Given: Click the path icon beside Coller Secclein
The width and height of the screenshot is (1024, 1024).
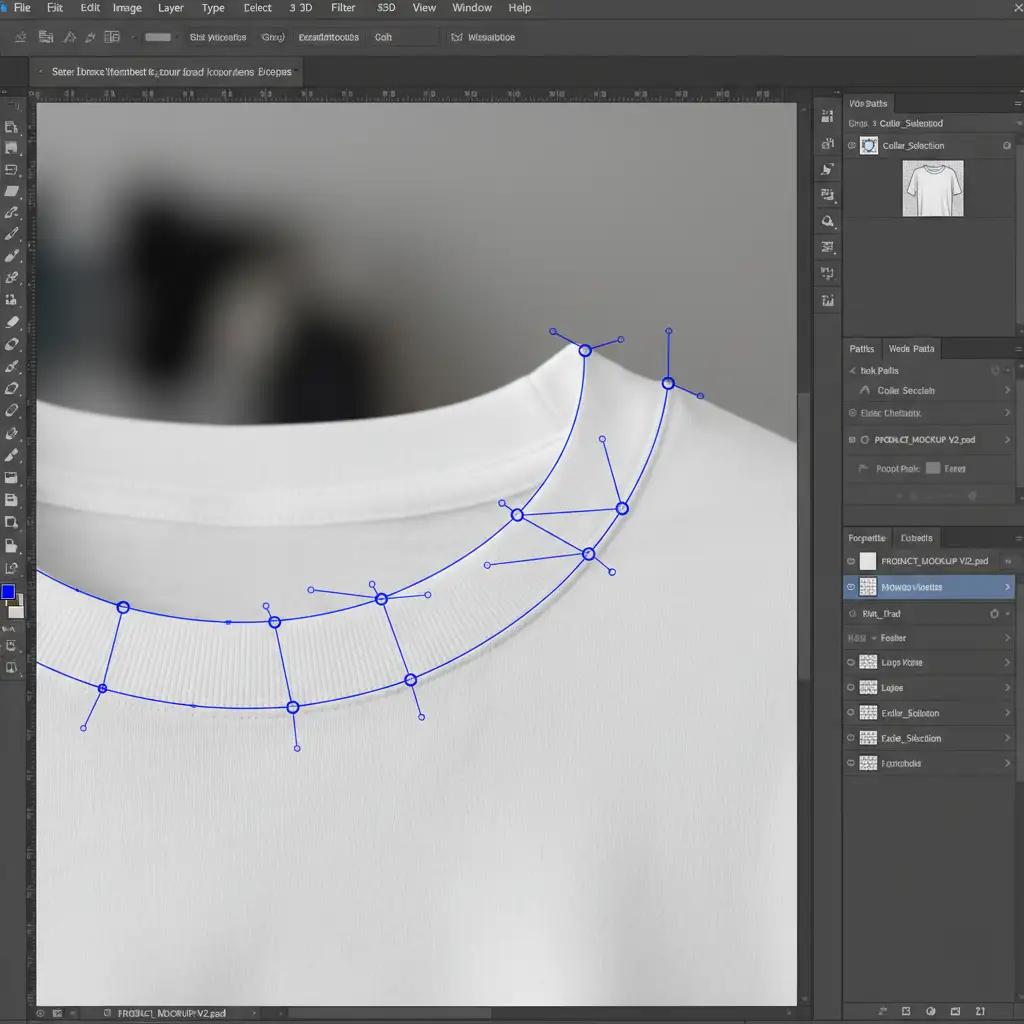Looking at the screenshot, I should (x=862, y=391).
